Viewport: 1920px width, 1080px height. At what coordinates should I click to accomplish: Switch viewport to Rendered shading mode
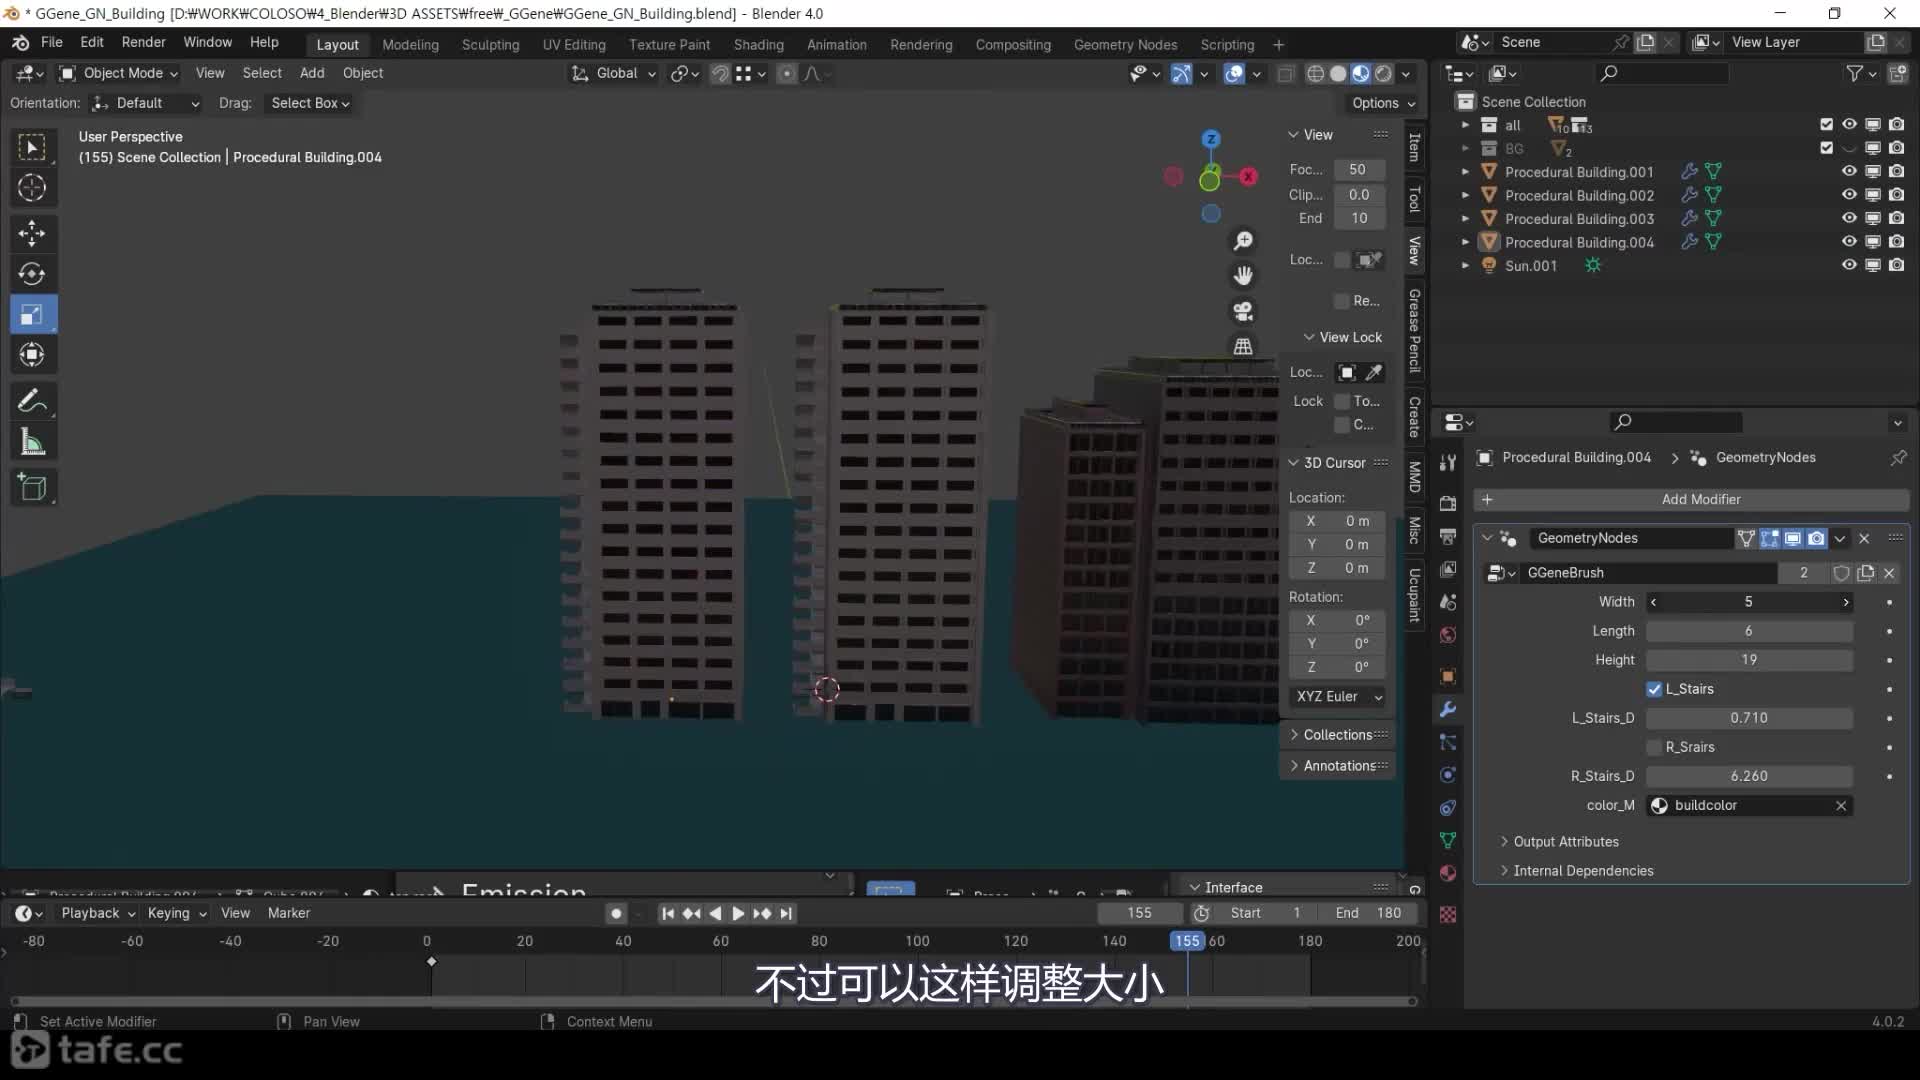[1383, 73]
